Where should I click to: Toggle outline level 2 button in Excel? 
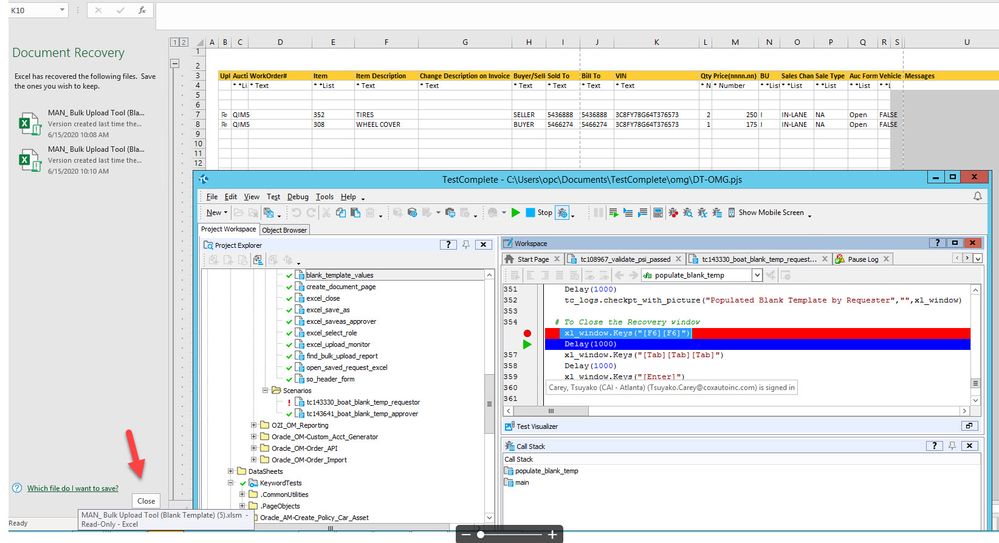pyautogui.click(x=184, y=42)
